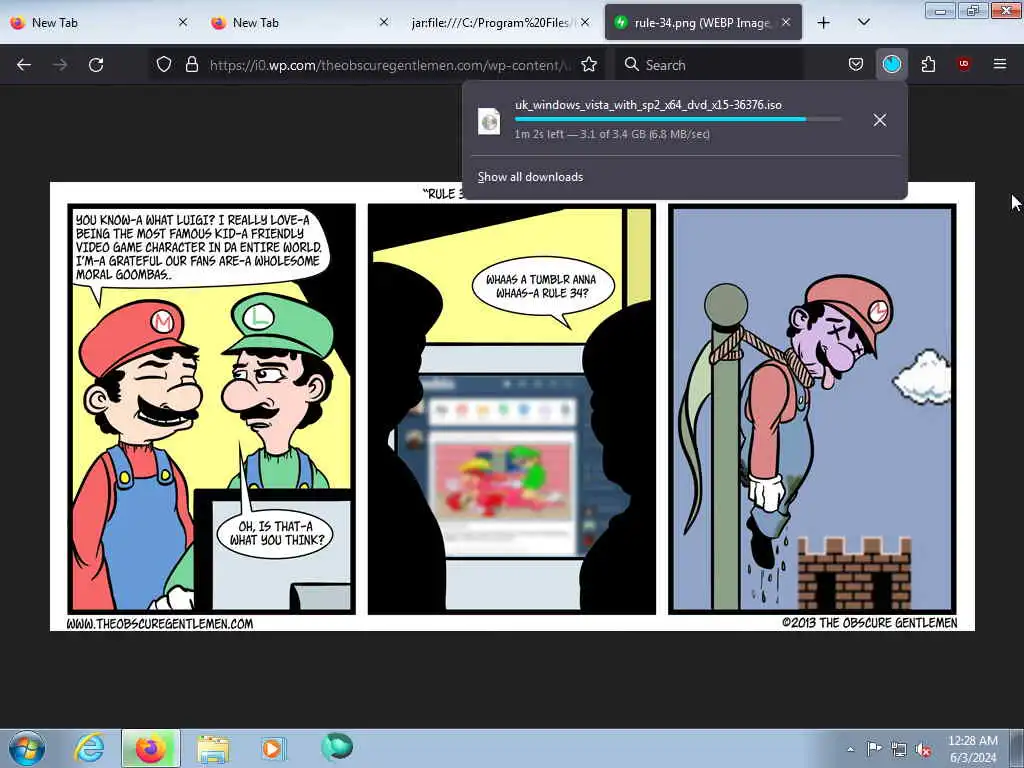Click the ISO file icon in downloads

pos(489,121)
